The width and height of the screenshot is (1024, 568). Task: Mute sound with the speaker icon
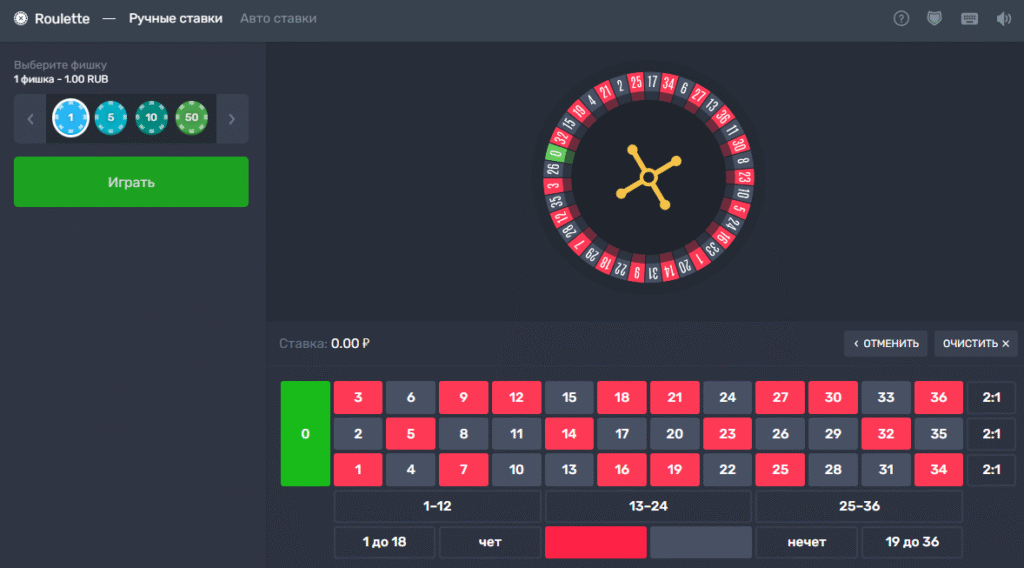(x=1003, y=19)
